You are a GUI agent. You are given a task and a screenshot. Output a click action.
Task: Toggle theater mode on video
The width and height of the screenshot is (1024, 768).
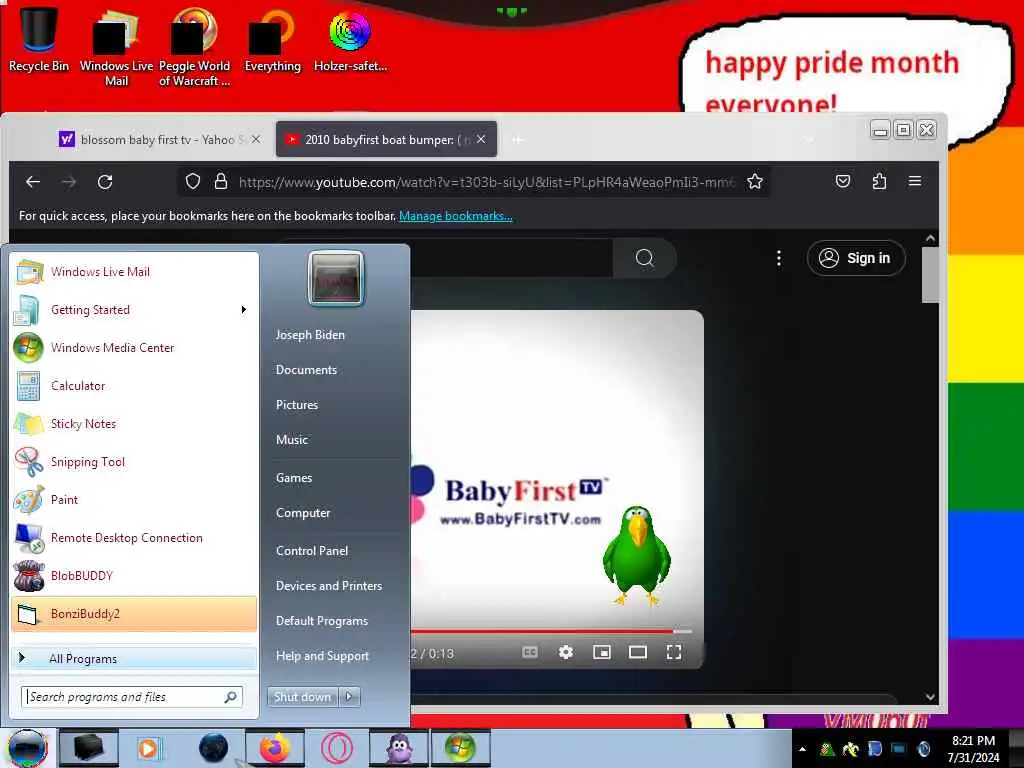(637, 652)
